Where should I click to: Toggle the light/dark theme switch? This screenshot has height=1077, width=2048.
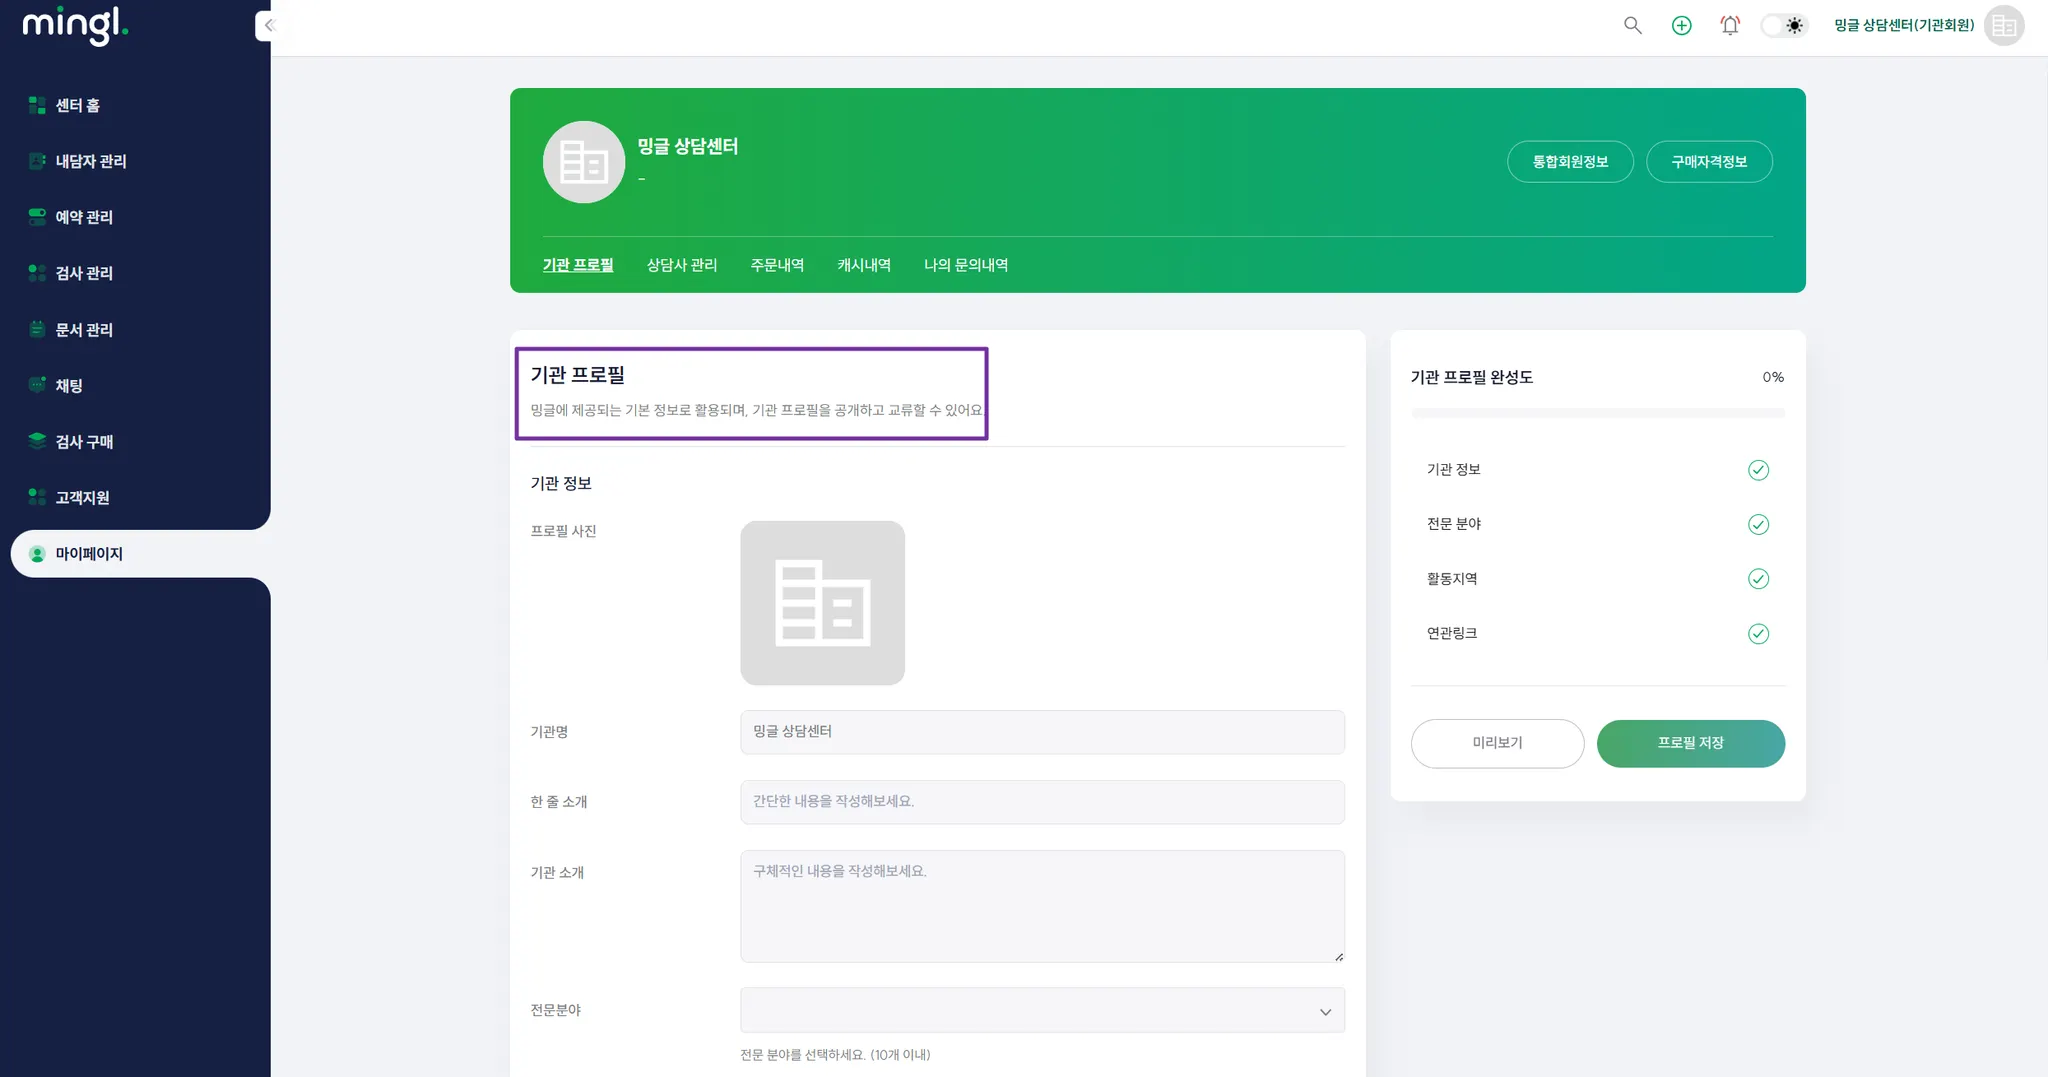pos(1784,26)
